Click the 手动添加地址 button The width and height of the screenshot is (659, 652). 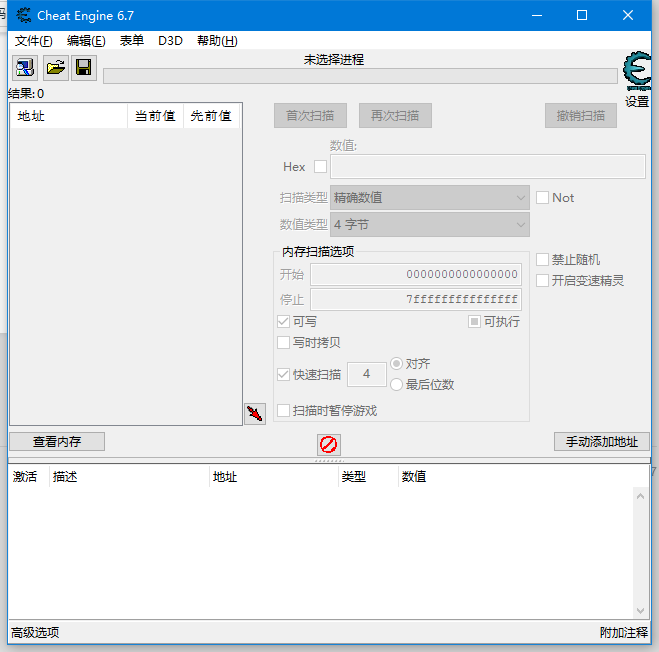[x=602, y=441]
